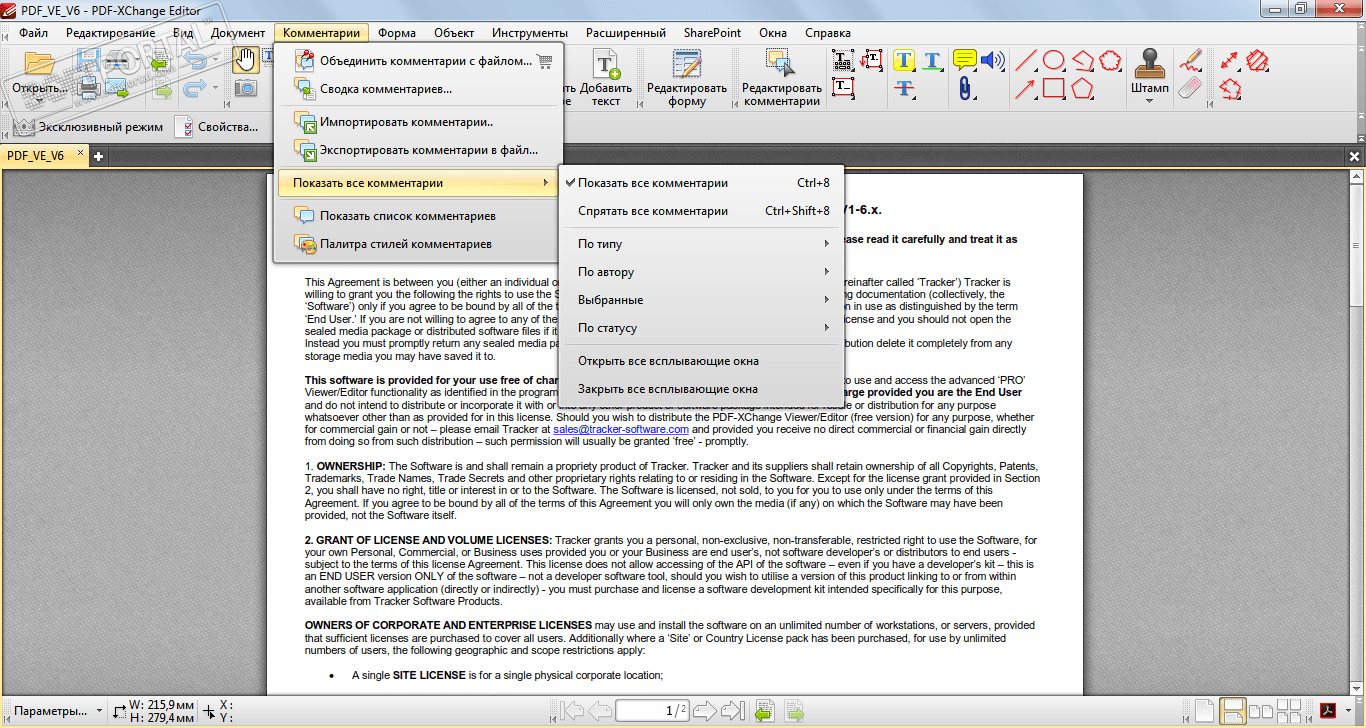Open the Файл menu
The image size is (1366, 728).
pyautogui.click(x=33, y=33)
